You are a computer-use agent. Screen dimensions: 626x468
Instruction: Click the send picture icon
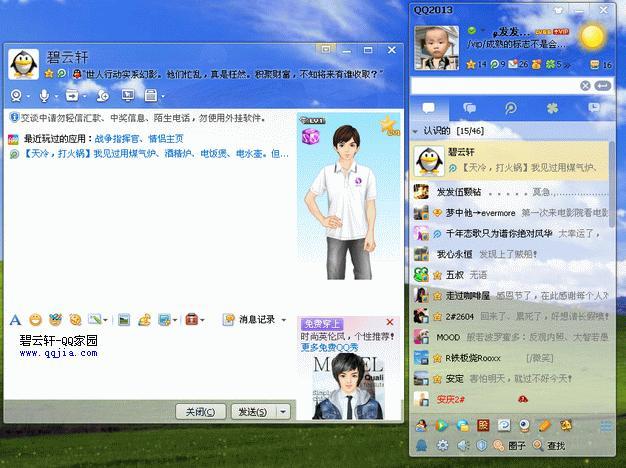coord(124,319)
